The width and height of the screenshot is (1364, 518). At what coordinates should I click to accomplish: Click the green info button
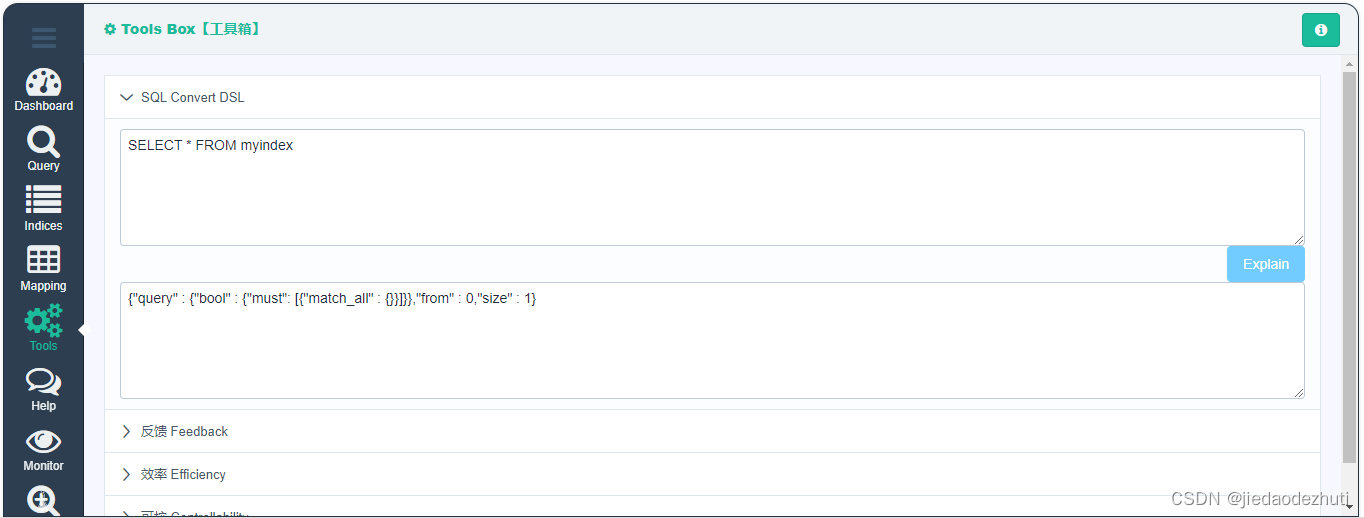click(x=1321, y=30)
